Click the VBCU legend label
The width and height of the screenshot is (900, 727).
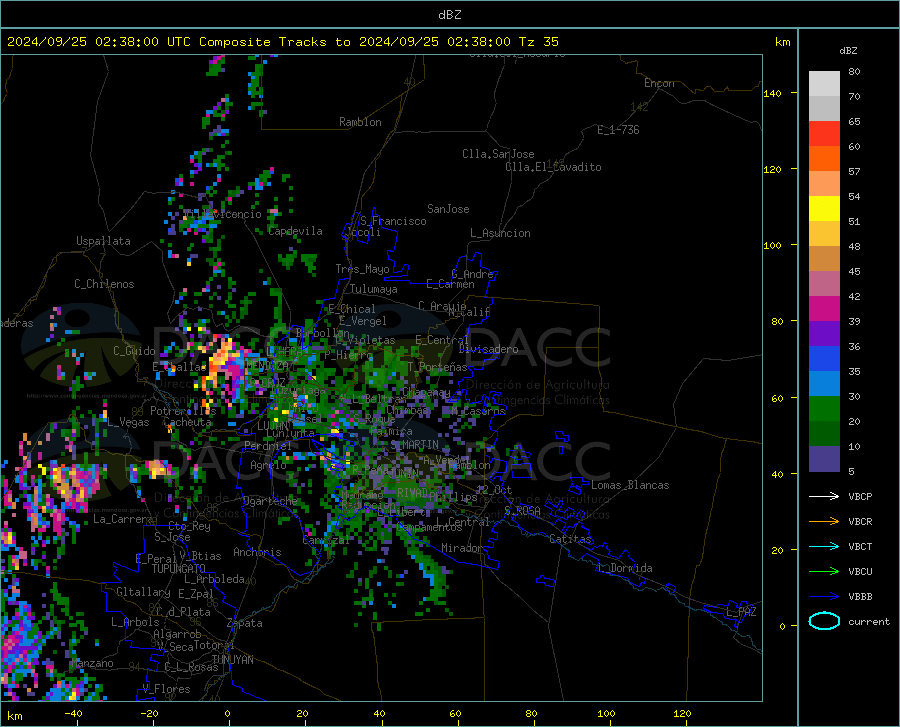(860, 572)
